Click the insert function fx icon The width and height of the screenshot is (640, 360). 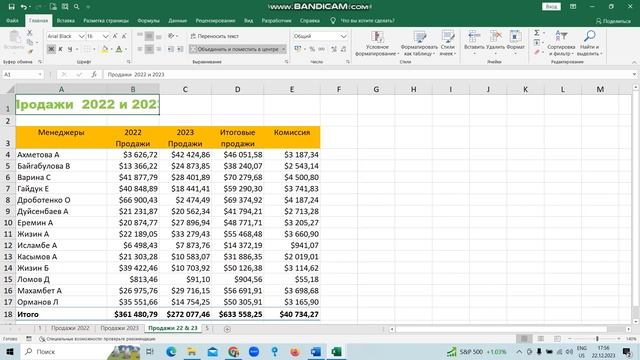pyautogui.click(x=94, y=74)
